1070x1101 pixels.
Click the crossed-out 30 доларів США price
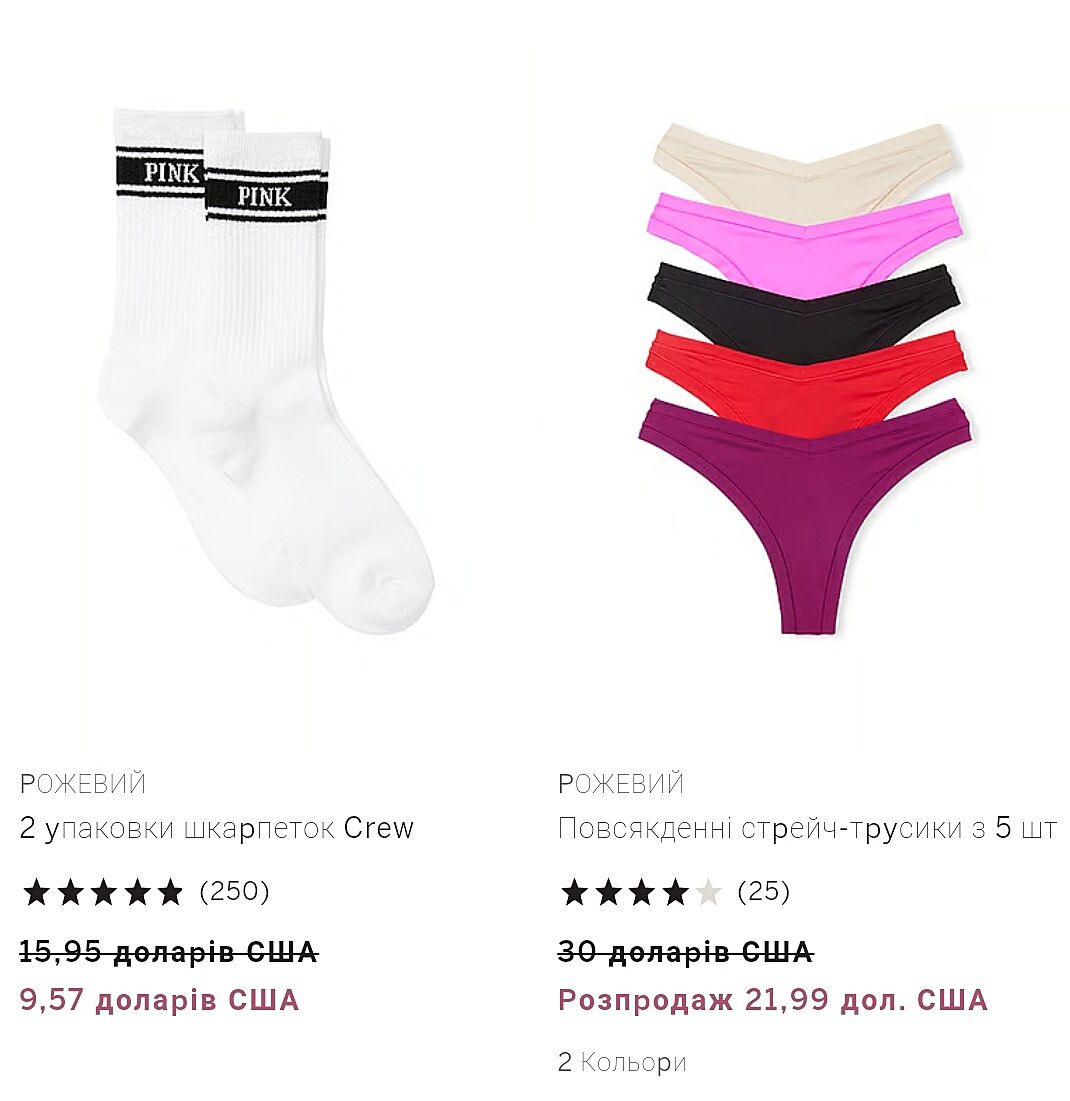(685, 953)
